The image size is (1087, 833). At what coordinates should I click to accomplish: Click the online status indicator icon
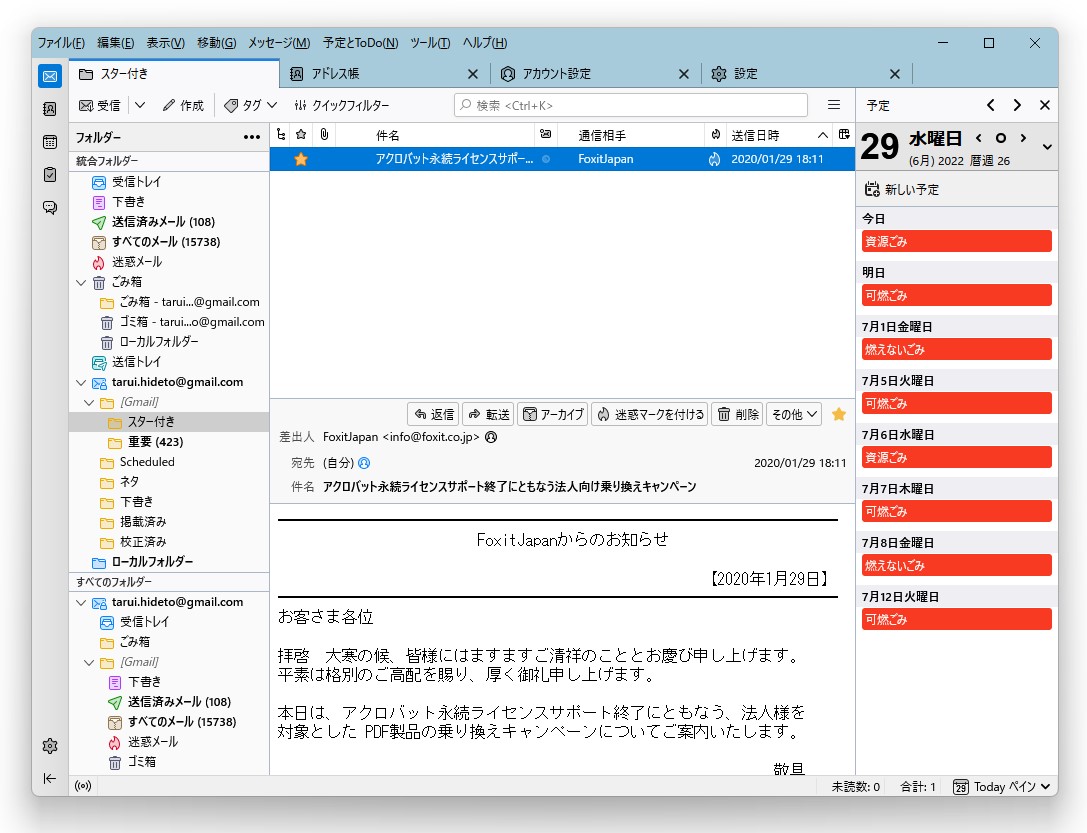click(83, 786)
